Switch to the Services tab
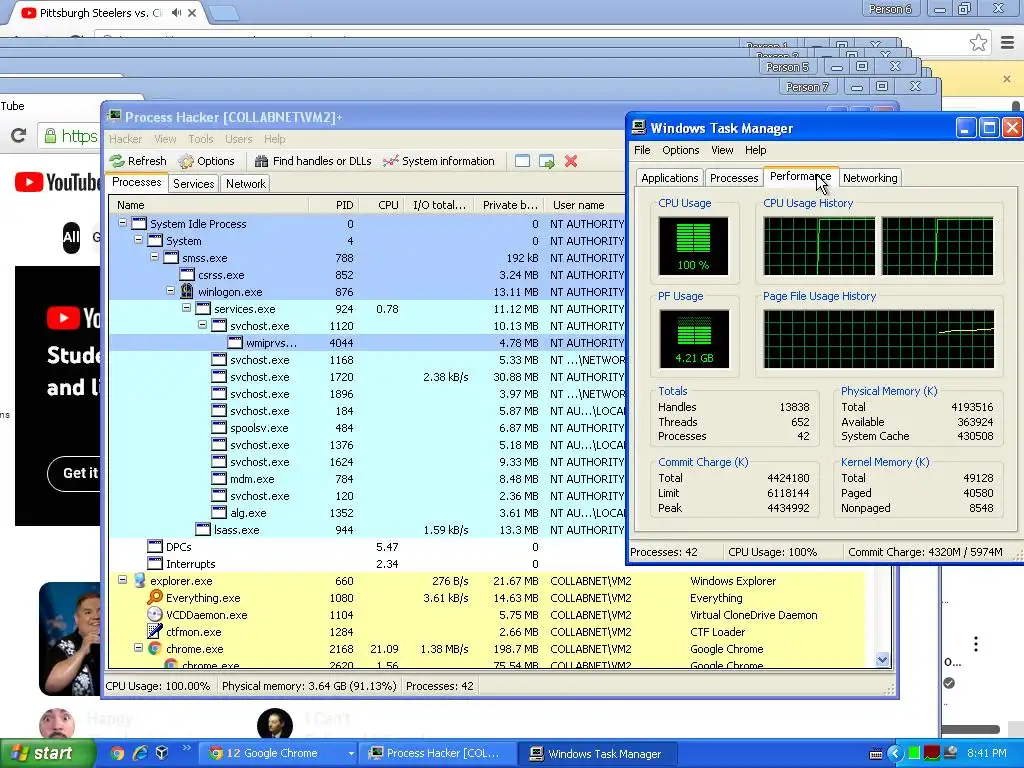This screenshot has width=1024, height=768. click(193, 184)
